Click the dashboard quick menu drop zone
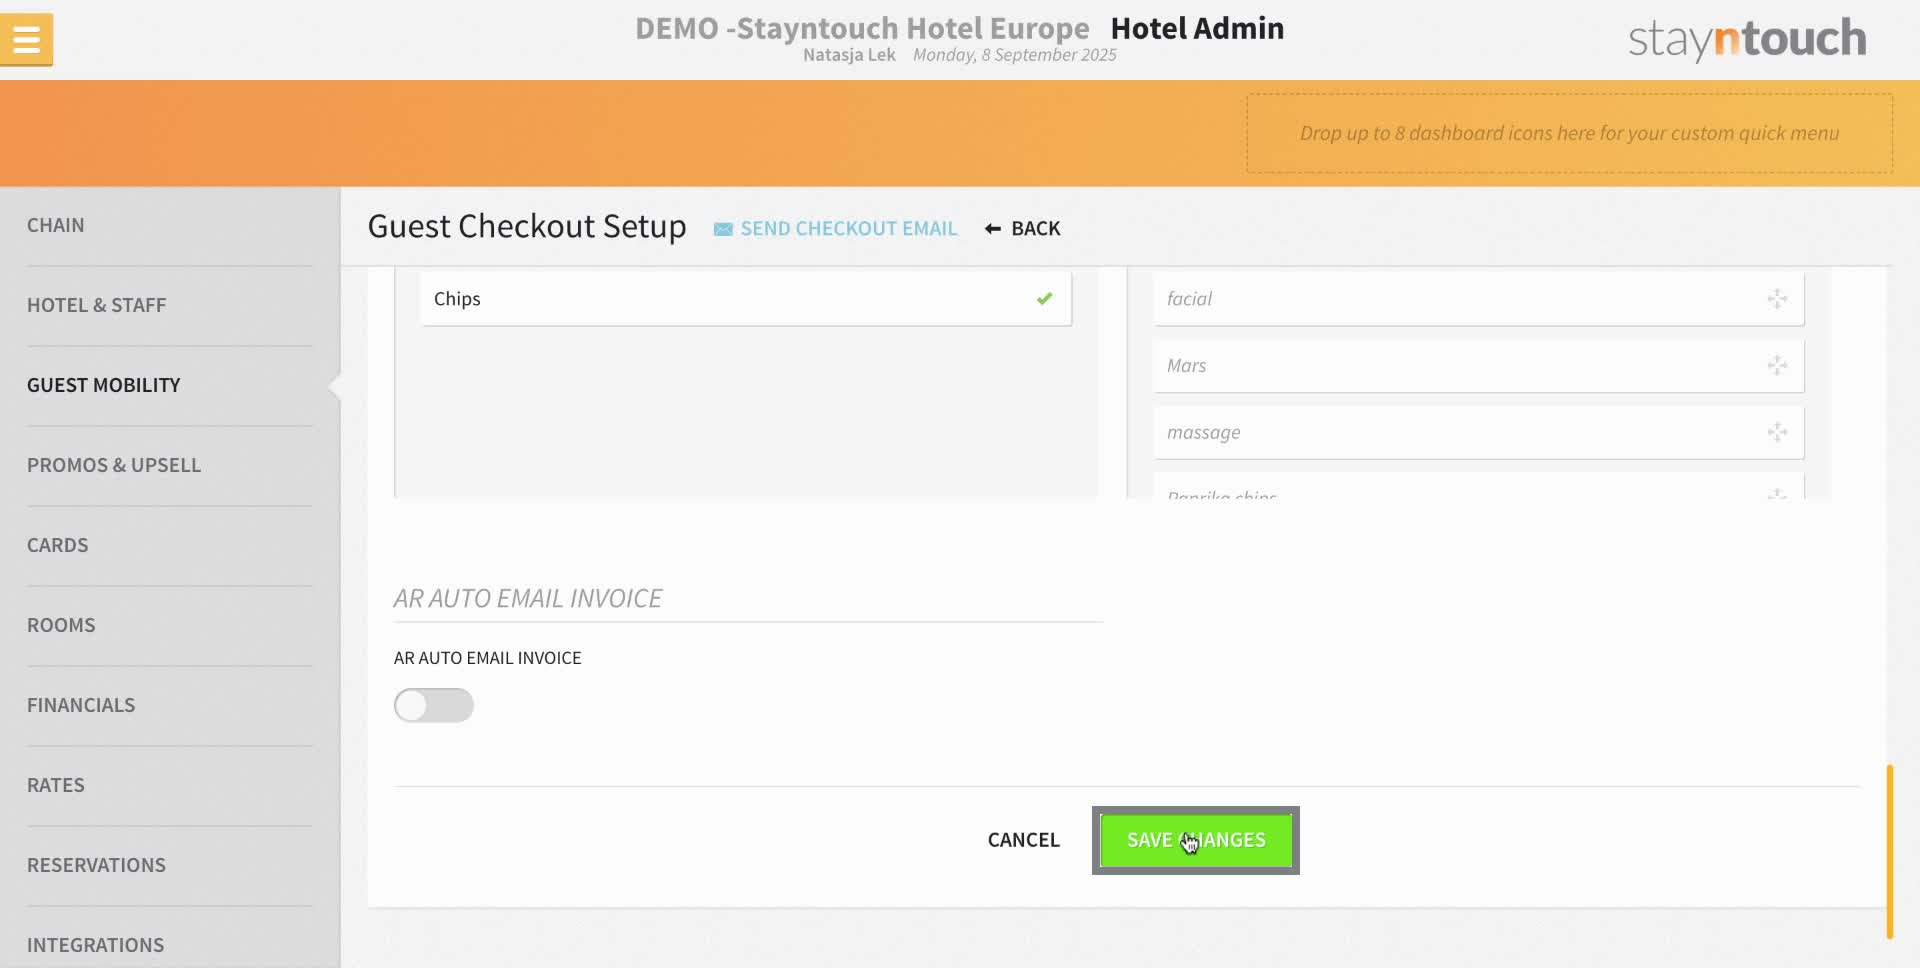This screenshot has height=968, width=1920. point(1568,133)
